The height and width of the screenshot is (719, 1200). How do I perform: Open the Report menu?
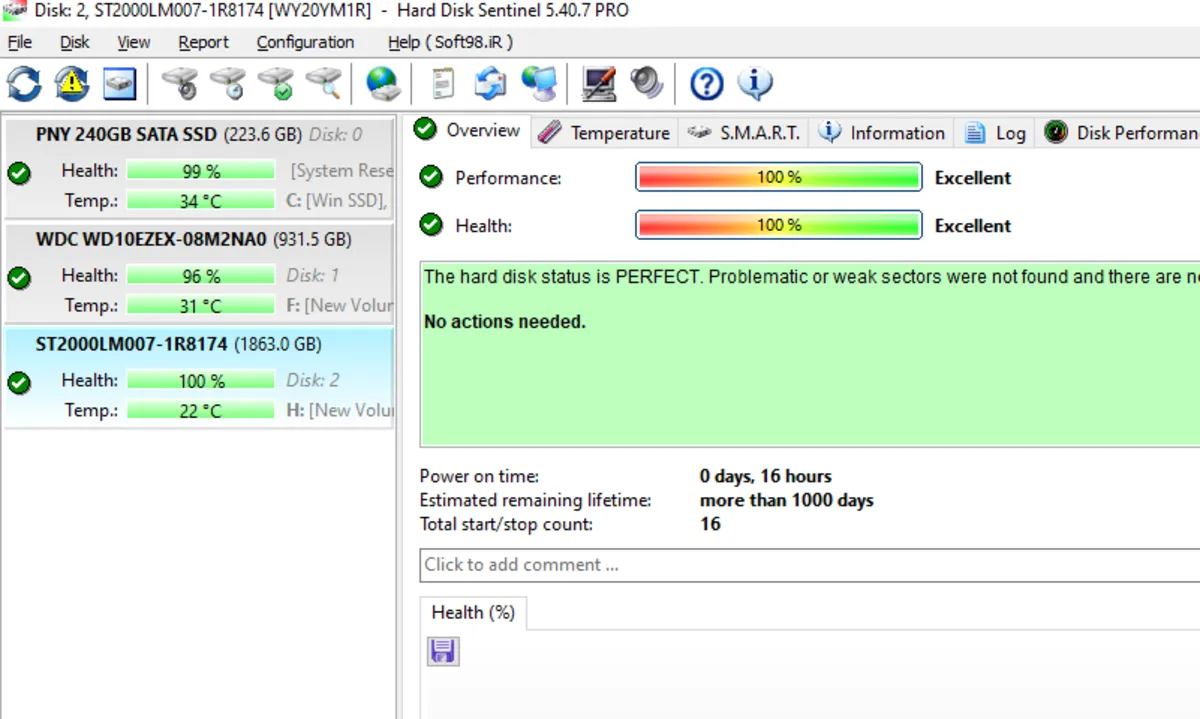coord(203,42)
